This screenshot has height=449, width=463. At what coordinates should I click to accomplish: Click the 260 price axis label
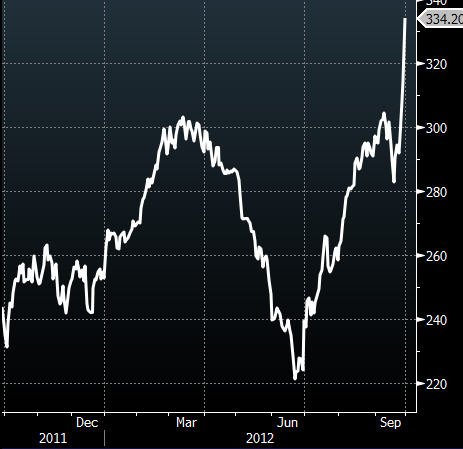436,256
